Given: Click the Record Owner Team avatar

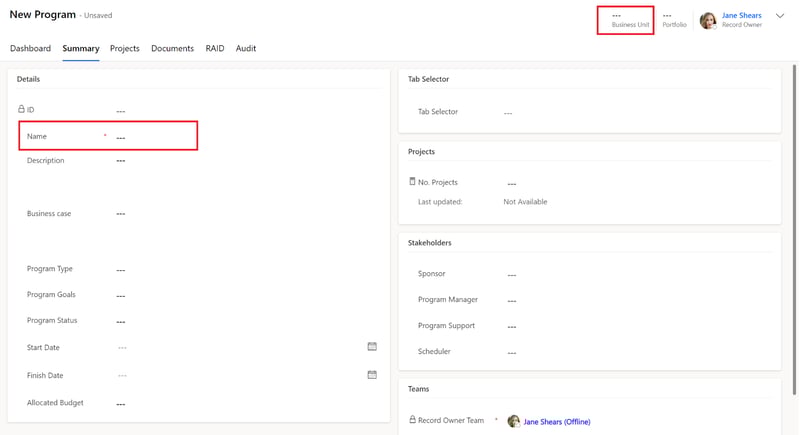Looking at the screenshot, I should (x=514, y=421).
